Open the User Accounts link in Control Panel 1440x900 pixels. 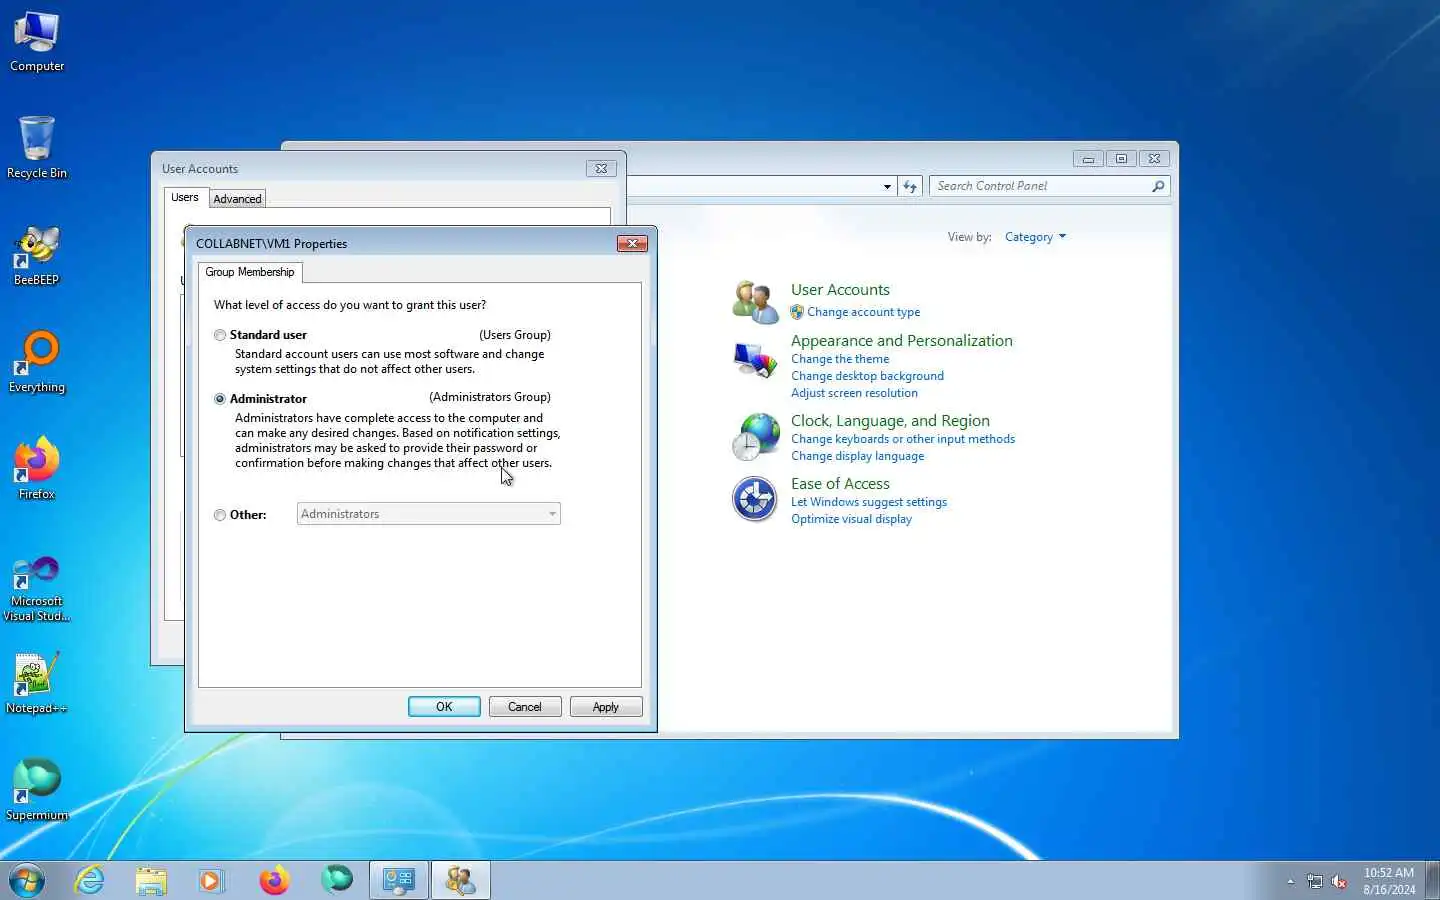(840, 290)
